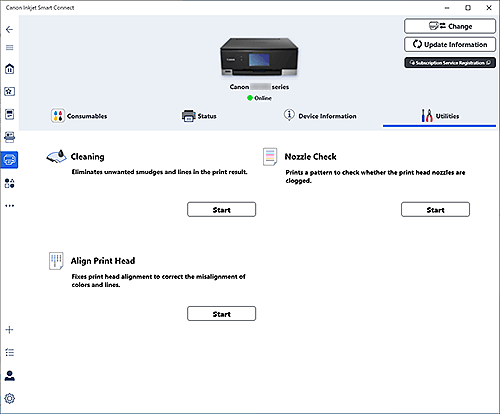Open the hamburger navigation menu
This screenshot has height=414, width=500.
click(9, 48)
